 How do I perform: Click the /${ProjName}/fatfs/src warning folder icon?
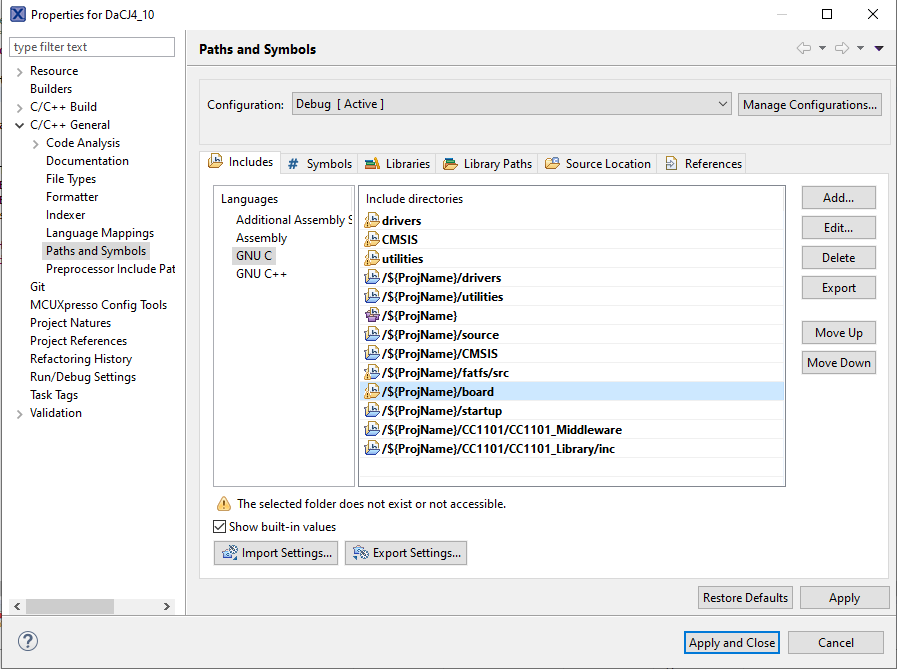point(372,373)
